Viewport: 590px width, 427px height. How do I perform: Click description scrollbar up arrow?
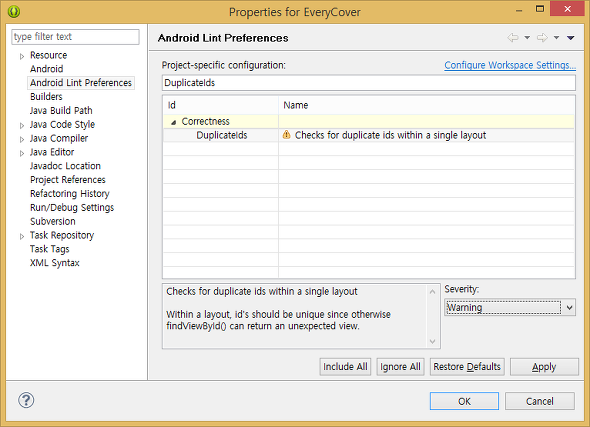pyautogui.click(x=432, y=292)
